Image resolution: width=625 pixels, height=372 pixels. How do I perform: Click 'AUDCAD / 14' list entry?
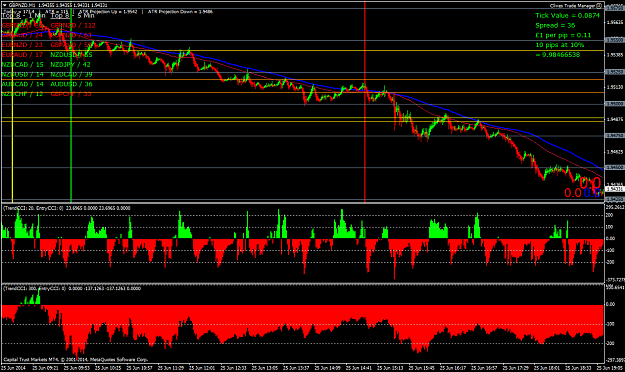22,84
